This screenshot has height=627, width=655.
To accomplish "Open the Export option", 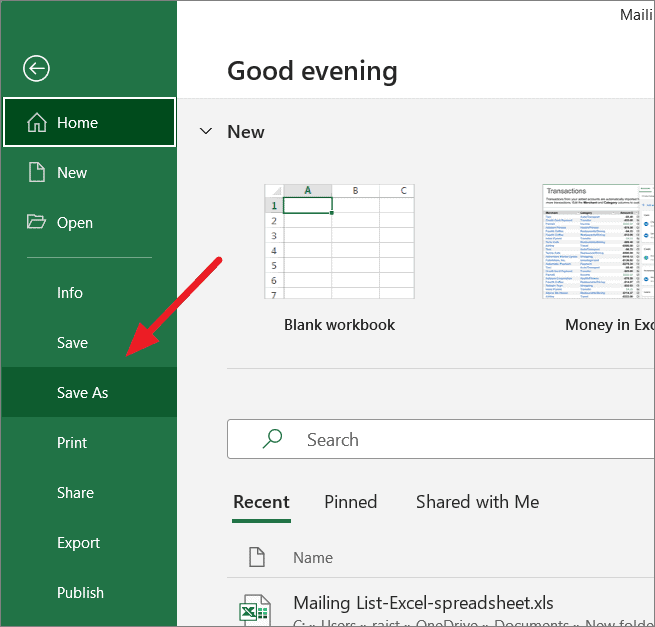I will tap(89, 543).
